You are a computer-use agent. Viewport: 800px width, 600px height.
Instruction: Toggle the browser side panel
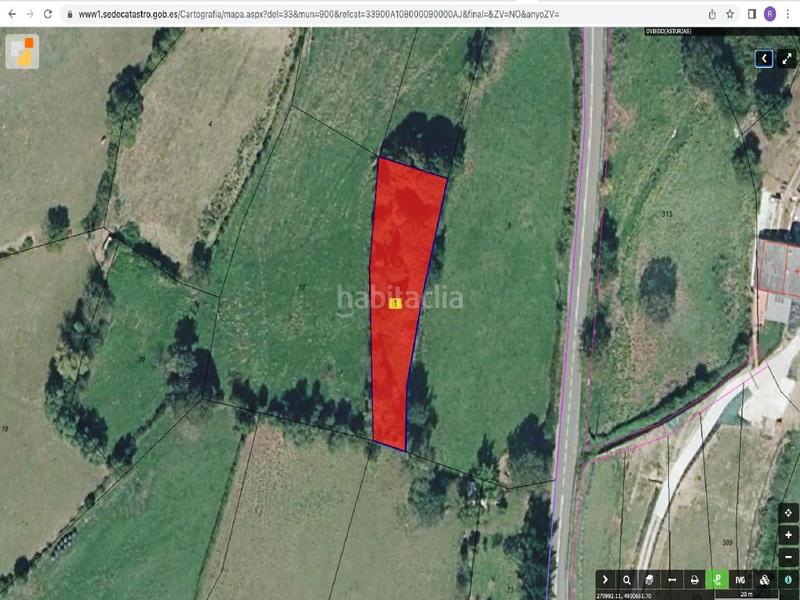[x=752, y=14]
